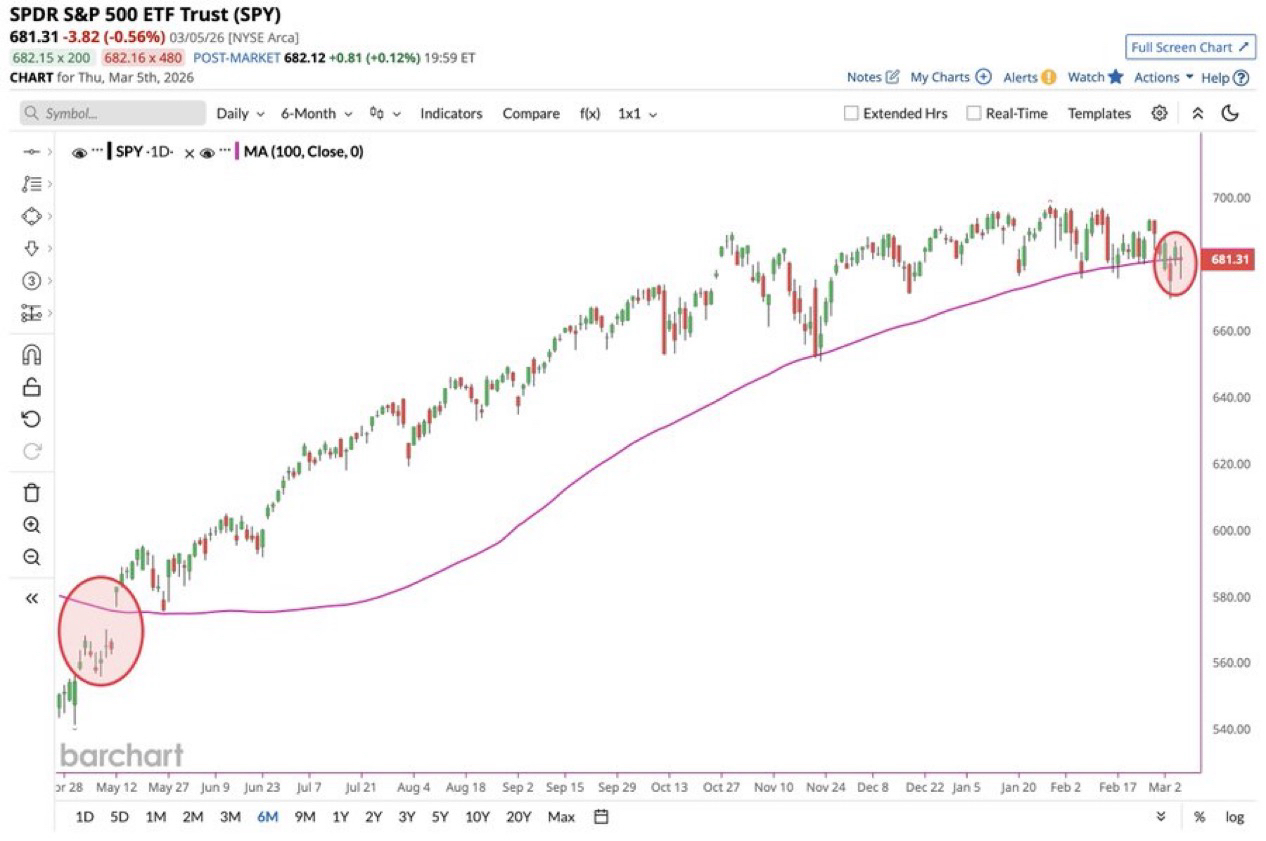
Task: Check the Real-Time checkbox
Action: coord(973,113)
